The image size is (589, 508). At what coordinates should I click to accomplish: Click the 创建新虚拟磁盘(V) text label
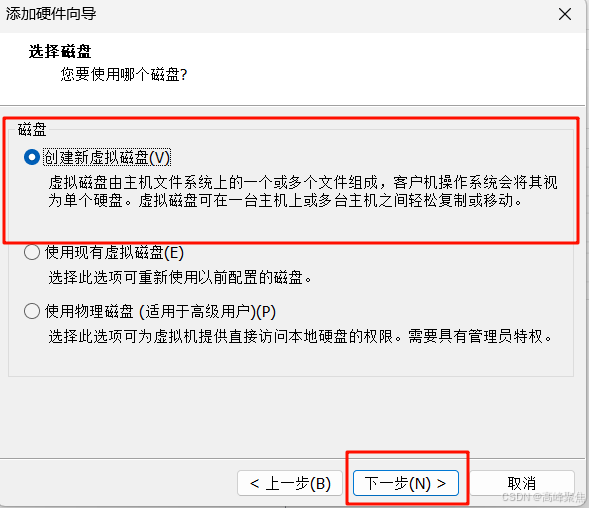coord(107,157)
